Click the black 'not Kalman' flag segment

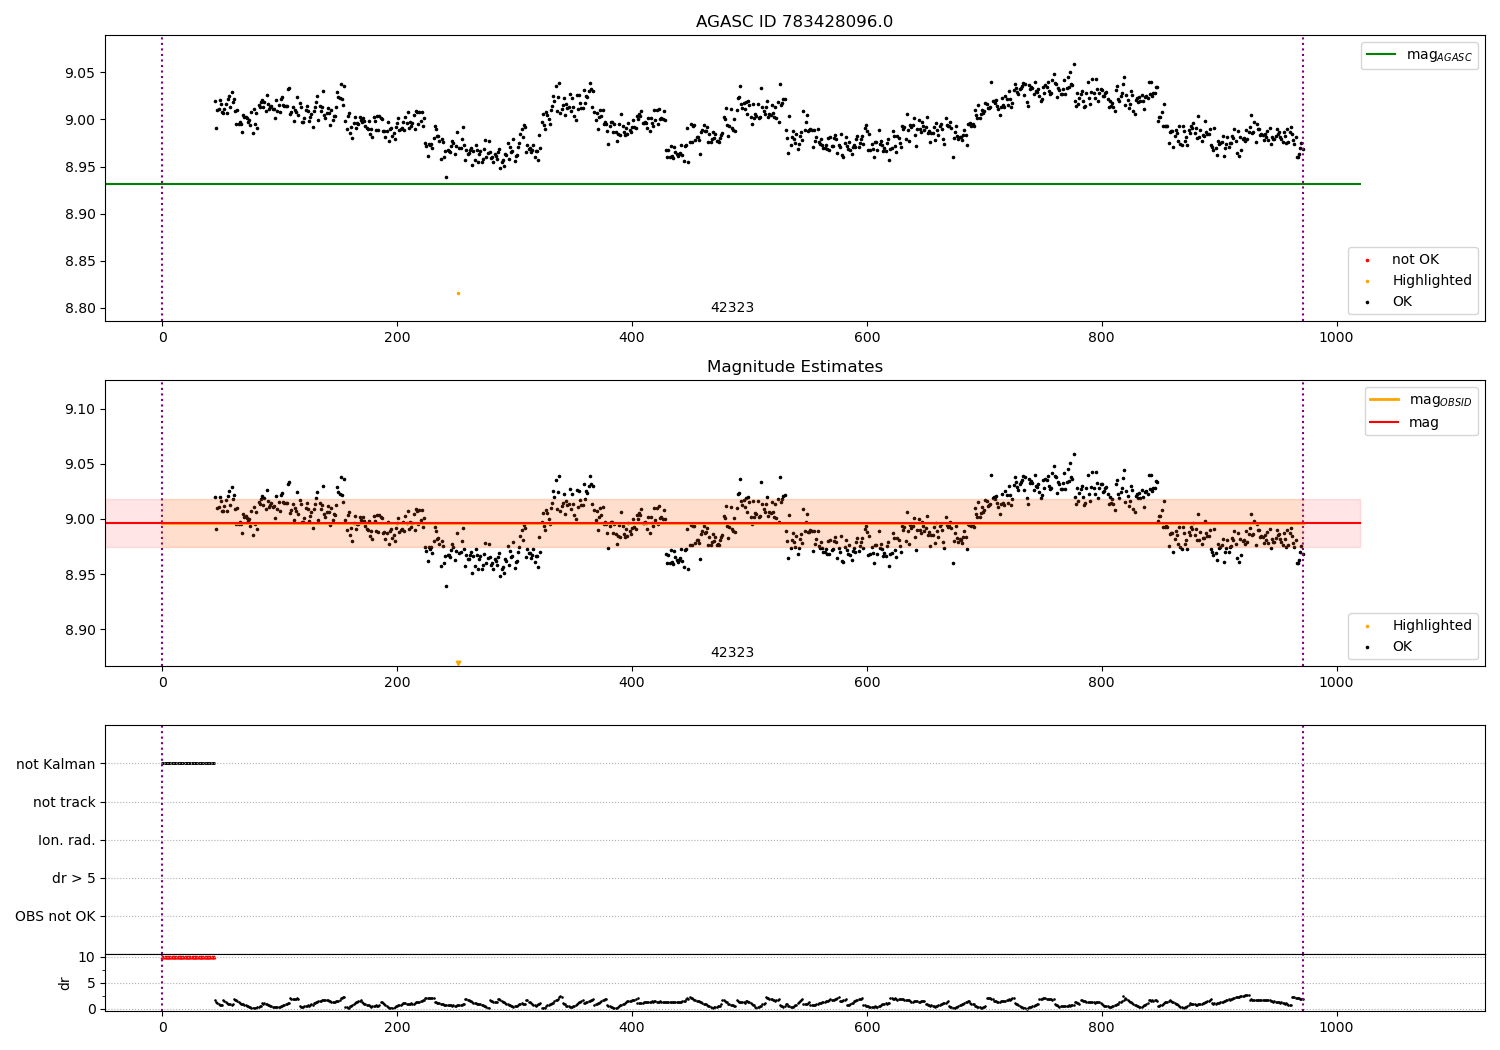coord(188,764)
